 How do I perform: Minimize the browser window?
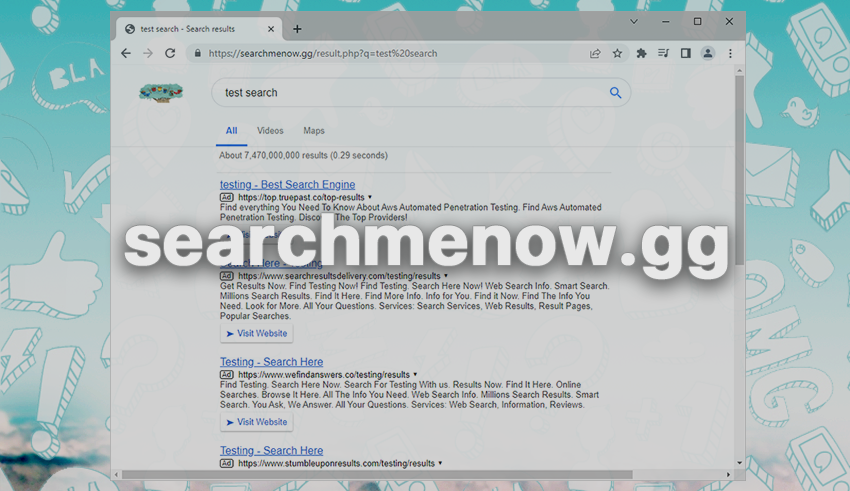point(666,22)
